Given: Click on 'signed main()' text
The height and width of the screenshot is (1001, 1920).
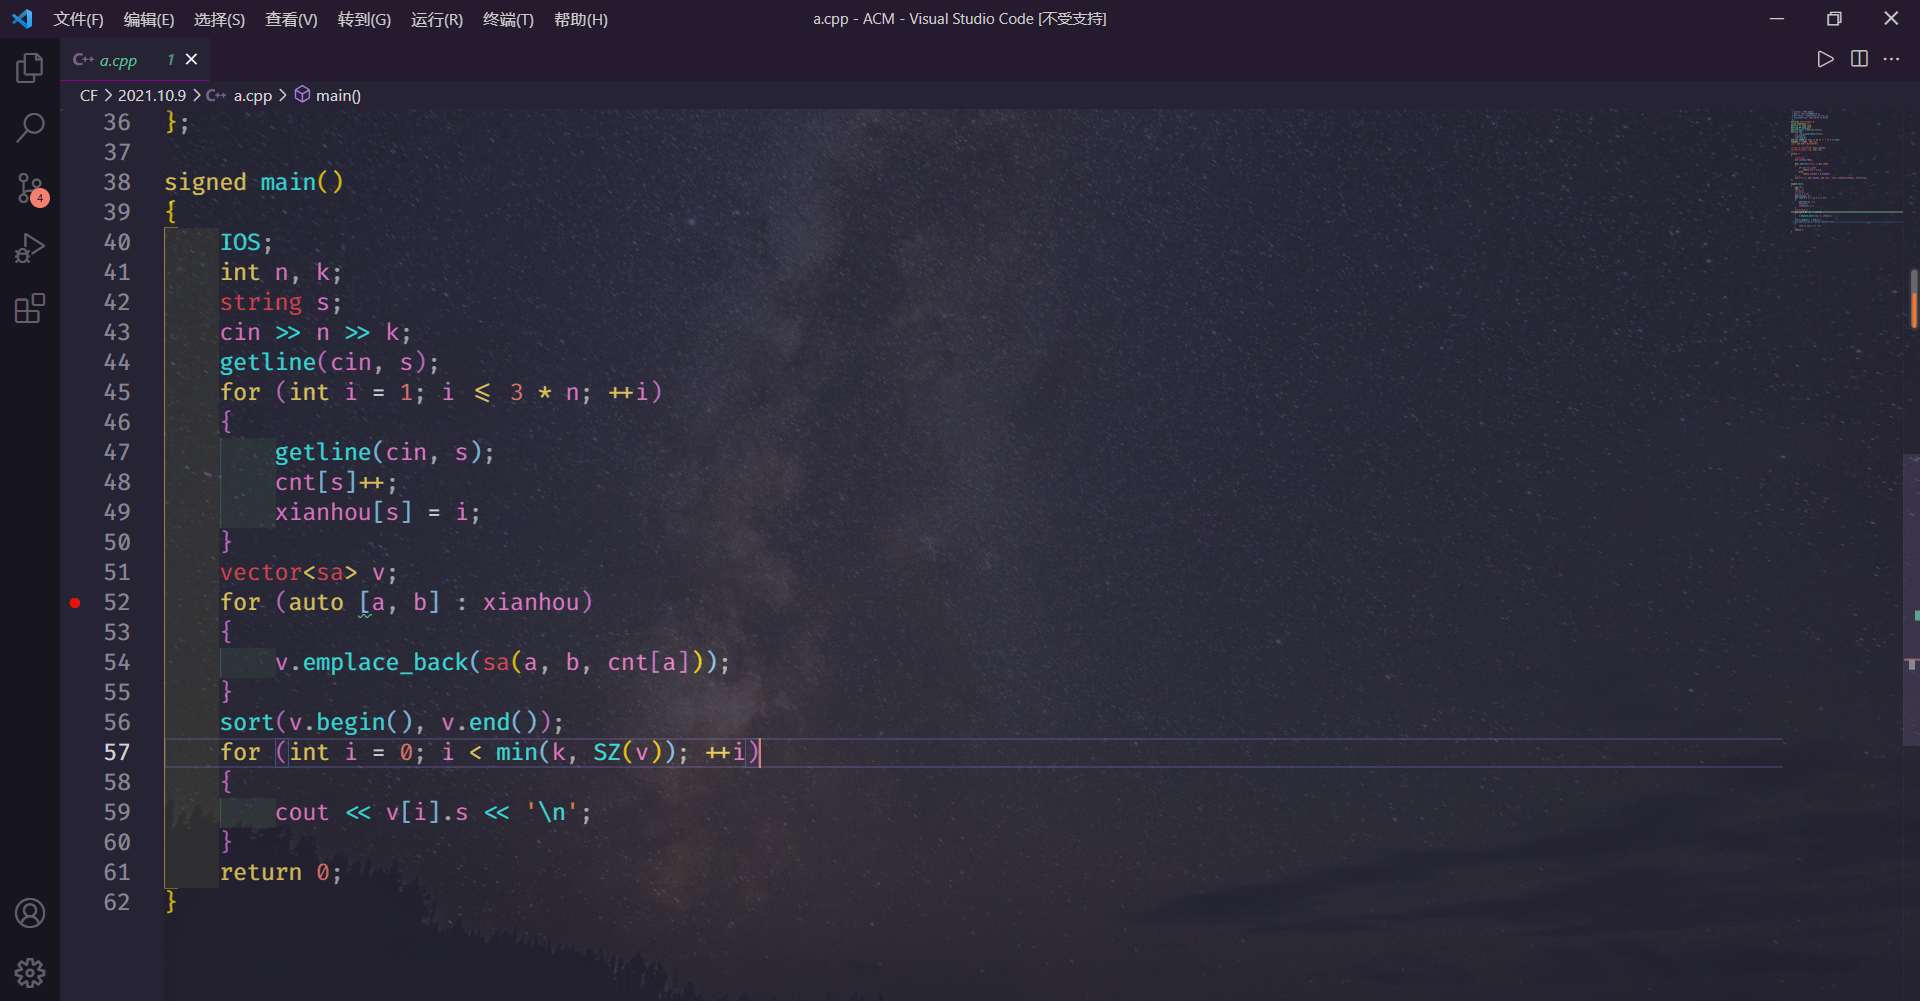Looking at the screenshot, I should (254, 182).
